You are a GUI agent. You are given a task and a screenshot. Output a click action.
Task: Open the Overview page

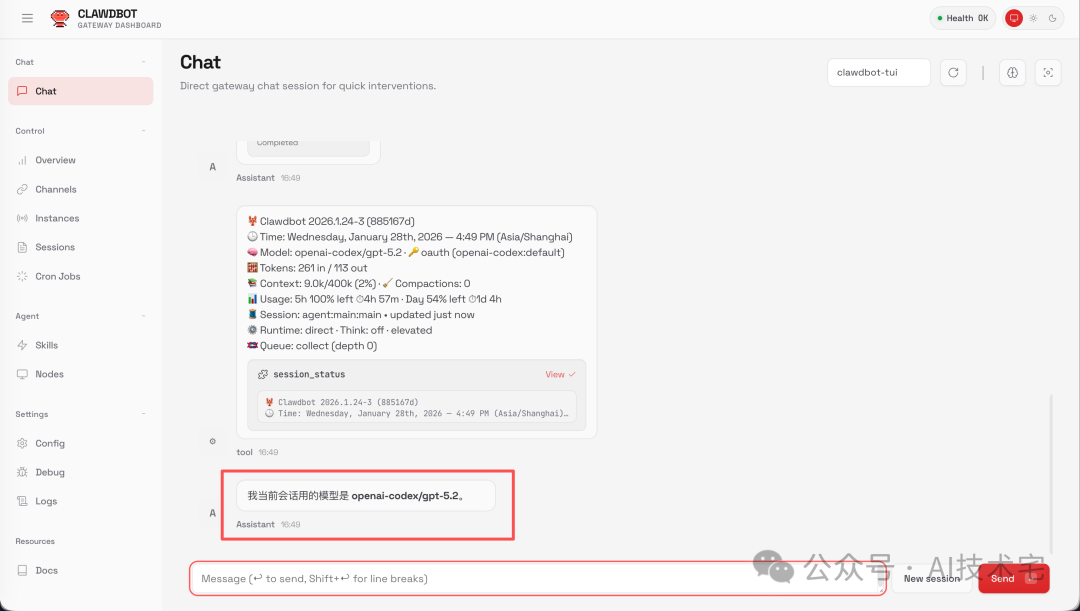tap(81, 160)
